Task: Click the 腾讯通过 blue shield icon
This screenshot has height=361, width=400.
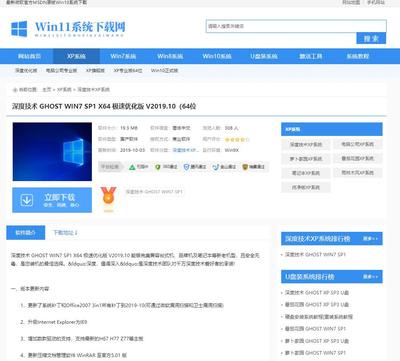Action: (x=186, y=167)
